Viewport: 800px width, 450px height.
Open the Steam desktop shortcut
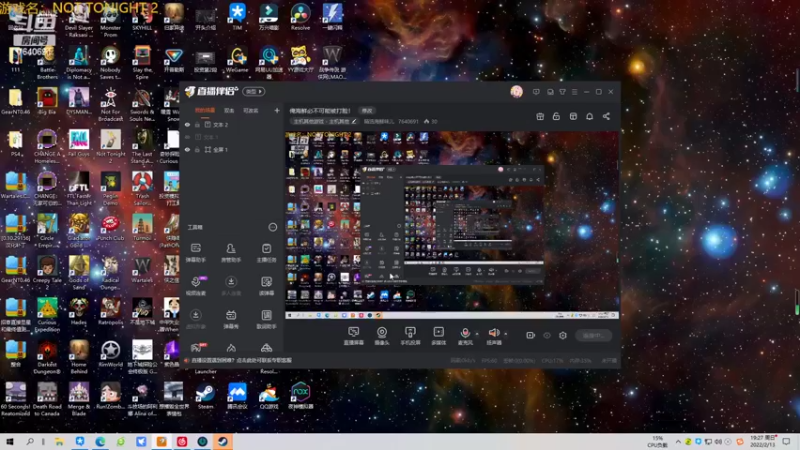[x=206, y=396]
